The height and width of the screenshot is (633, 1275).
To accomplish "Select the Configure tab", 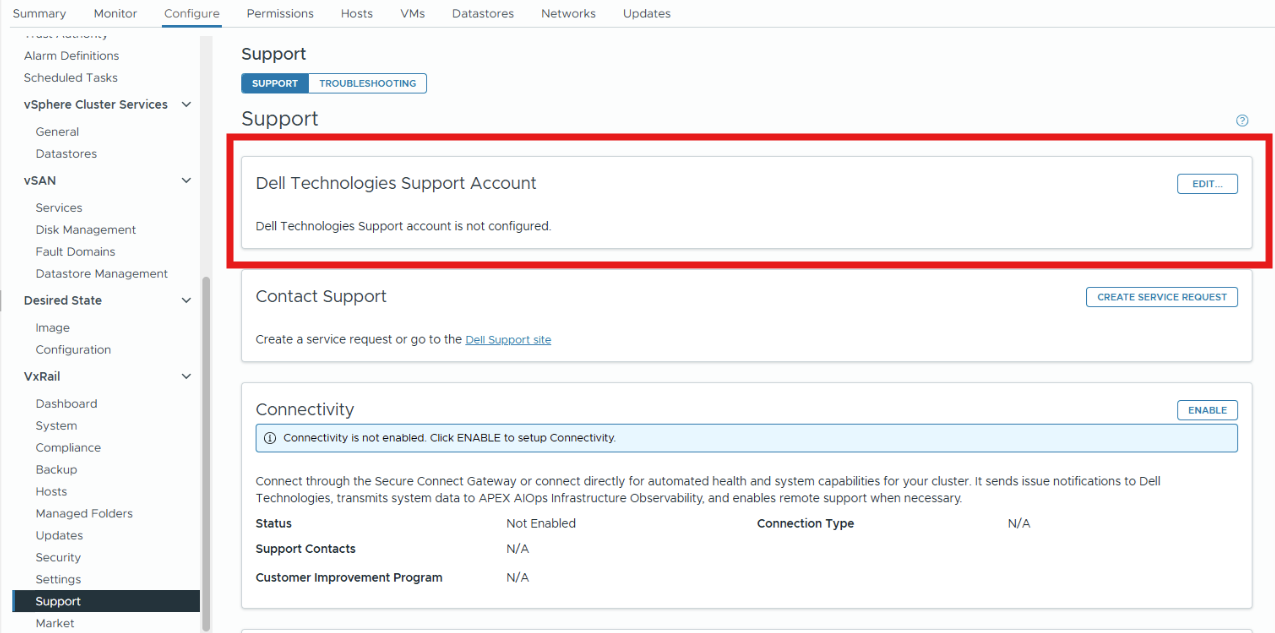I will [x=192, y=13].
